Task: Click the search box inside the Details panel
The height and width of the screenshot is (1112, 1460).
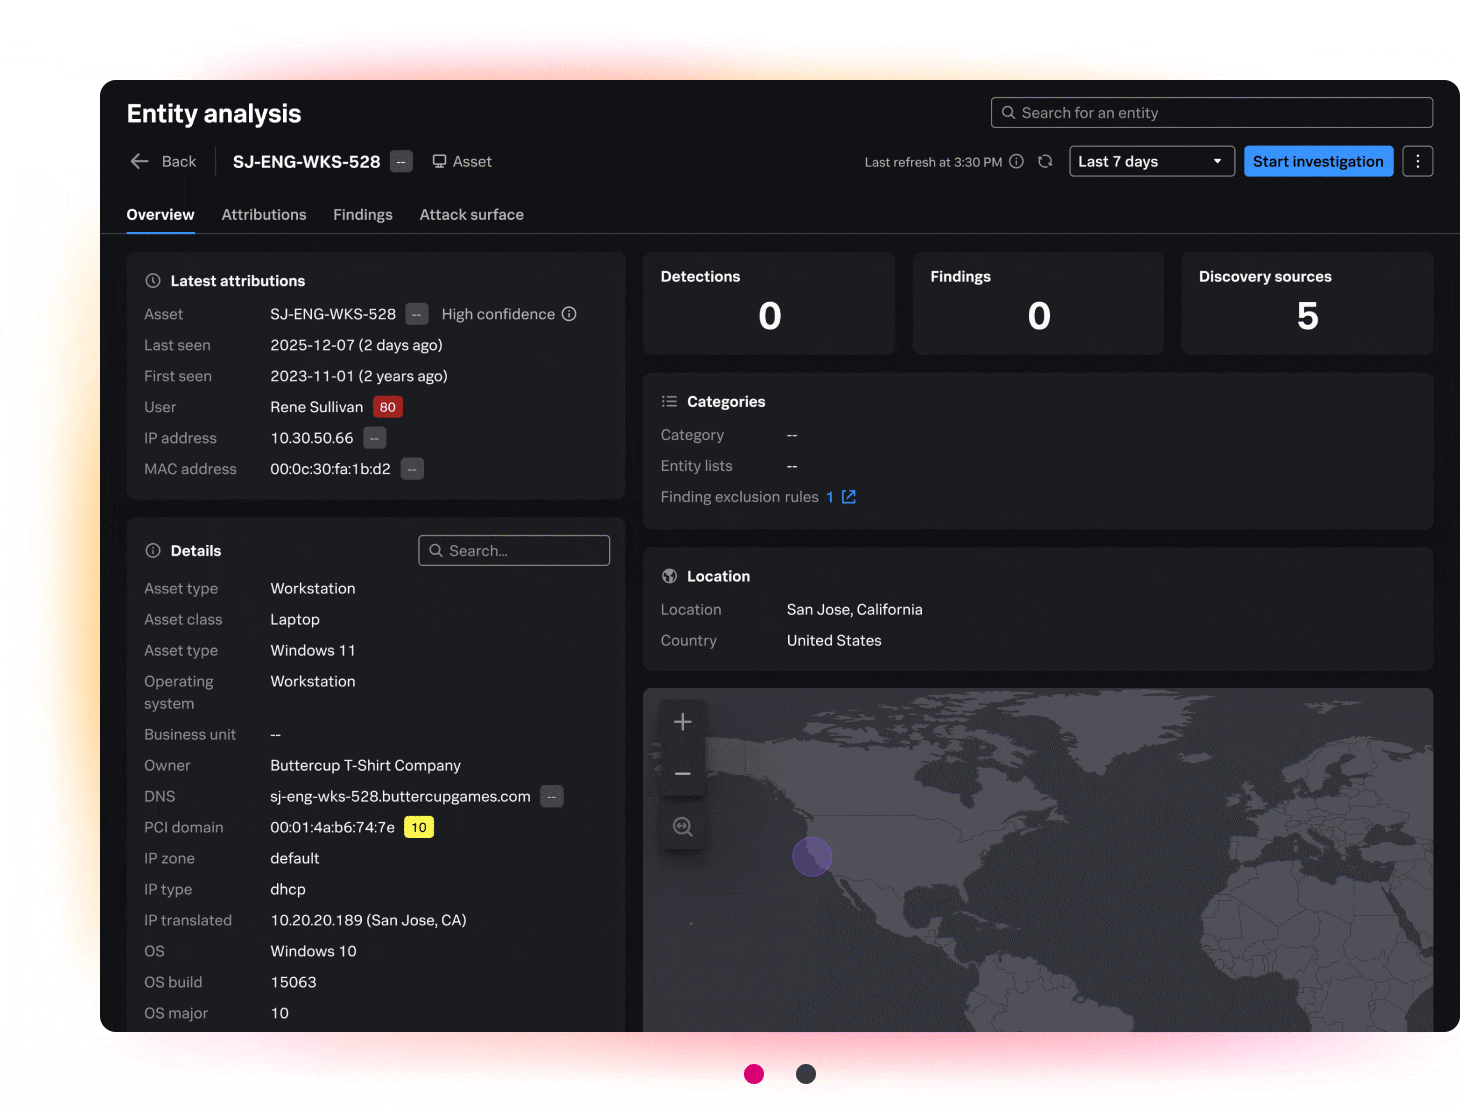Action: pyautogui.click(x=513, y=550)
